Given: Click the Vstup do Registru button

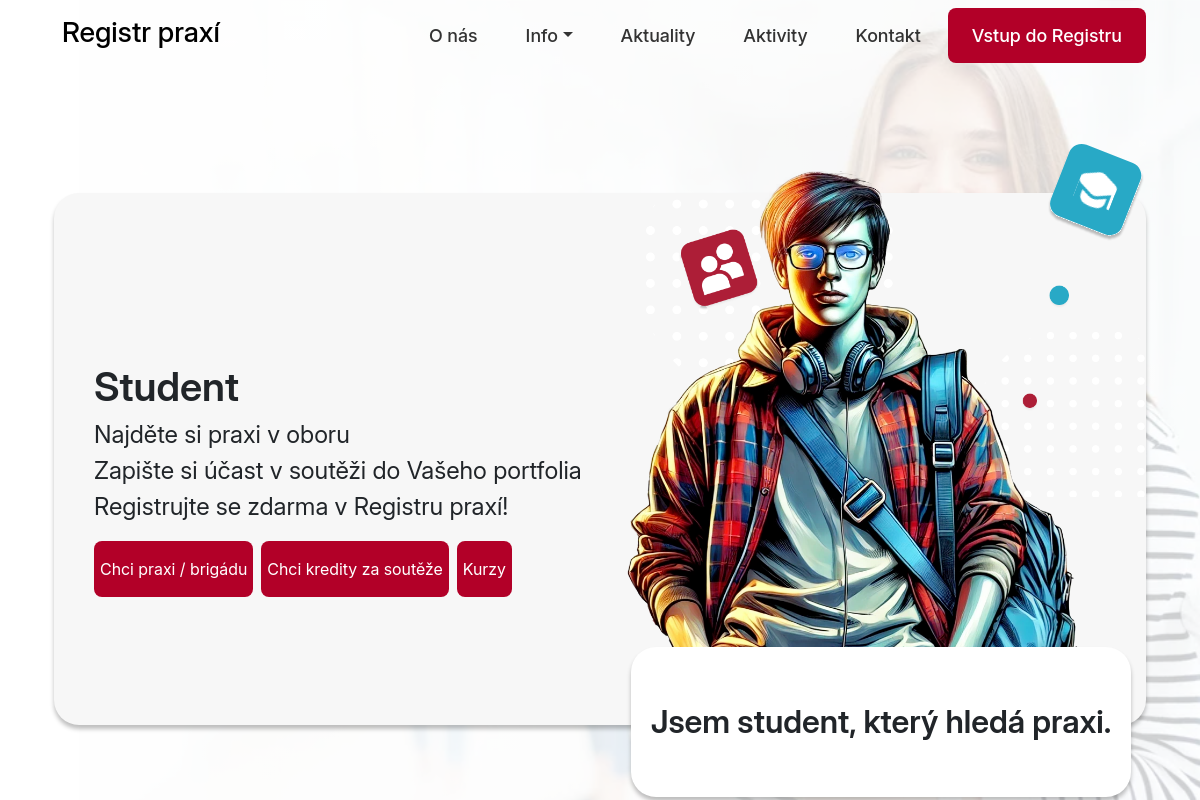Looking at the screenshot, I should (1047, 36).
